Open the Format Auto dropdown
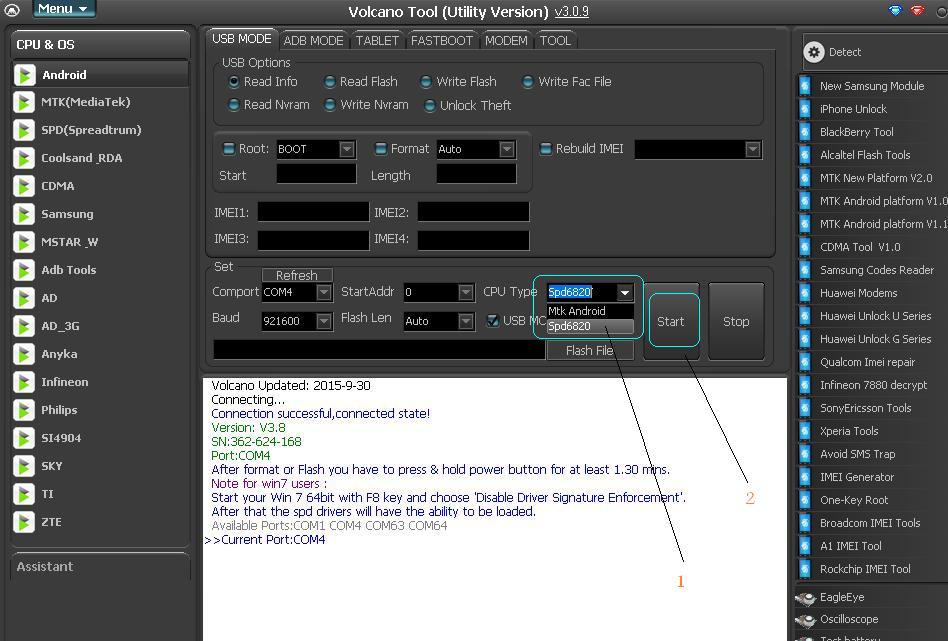The height and width of the screenshot is (641, 948). (507, 149)
